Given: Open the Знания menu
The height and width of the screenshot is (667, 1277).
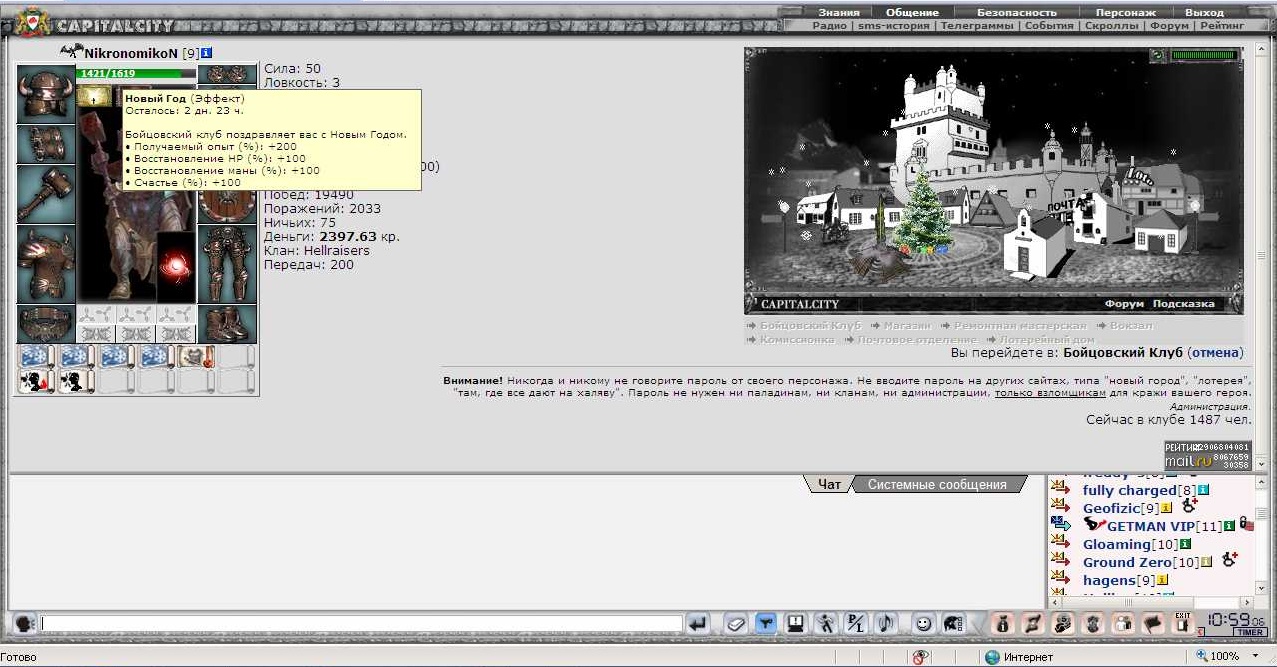Looking at the screenshot, I should coord(838,12).
